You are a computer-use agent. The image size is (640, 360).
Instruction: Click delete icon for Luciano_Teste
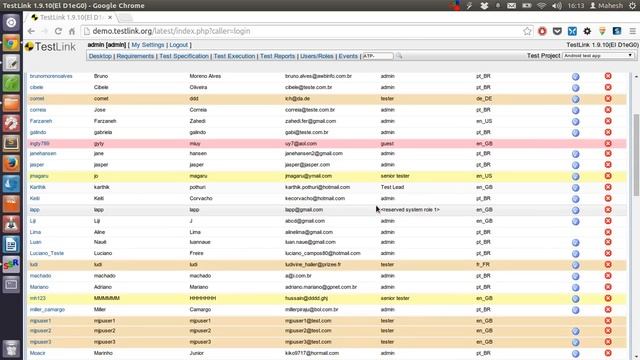[608, 253]
